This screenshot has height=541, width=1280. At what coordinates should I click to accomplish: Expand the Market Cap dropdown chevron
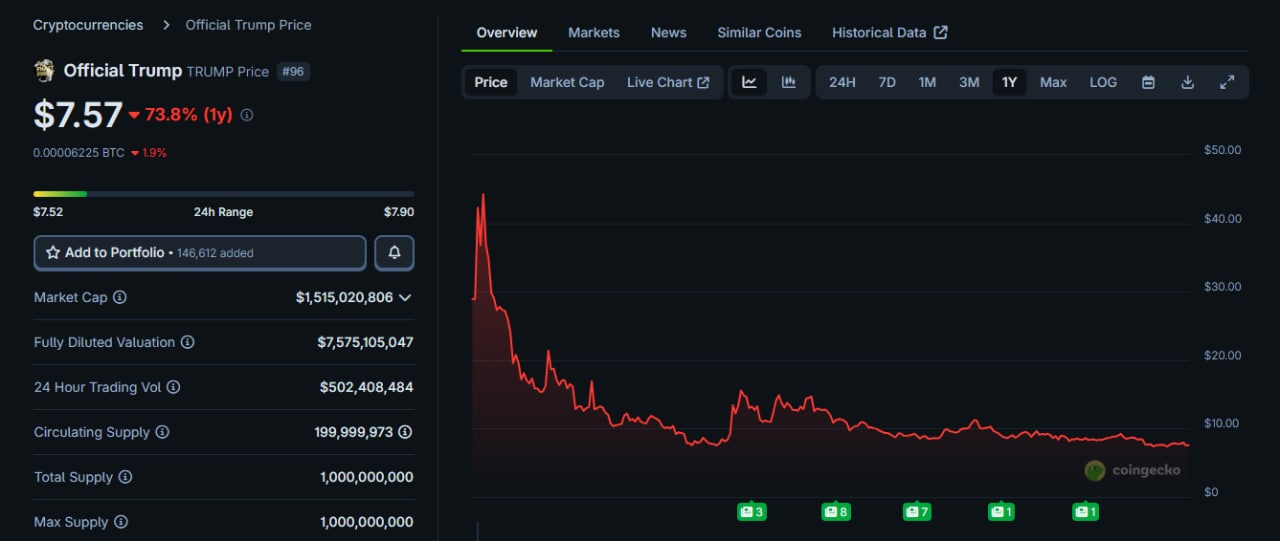click(405, 298)
